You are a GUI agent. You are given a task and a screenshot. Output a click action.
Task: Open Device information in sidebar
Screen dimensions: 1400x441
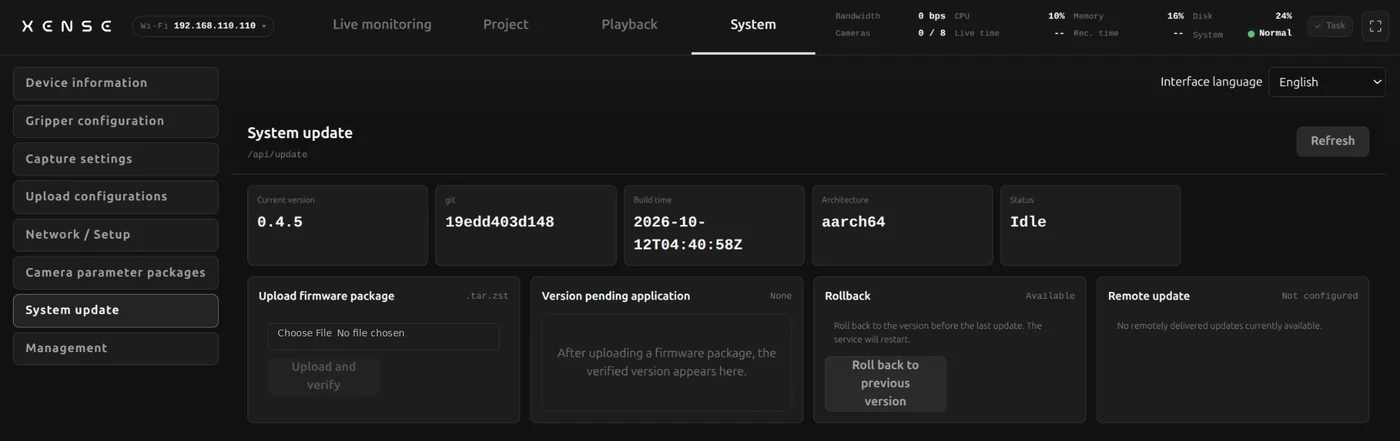point(116,83)
